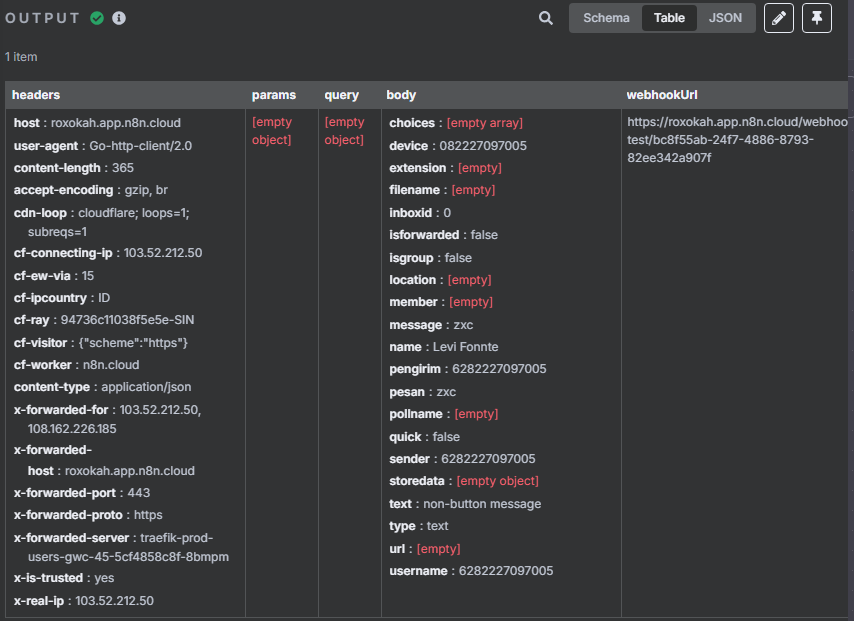Click the cf-visitor scheme row
The width and height of the screenshot is (854, 621).
tap(101, 343)
